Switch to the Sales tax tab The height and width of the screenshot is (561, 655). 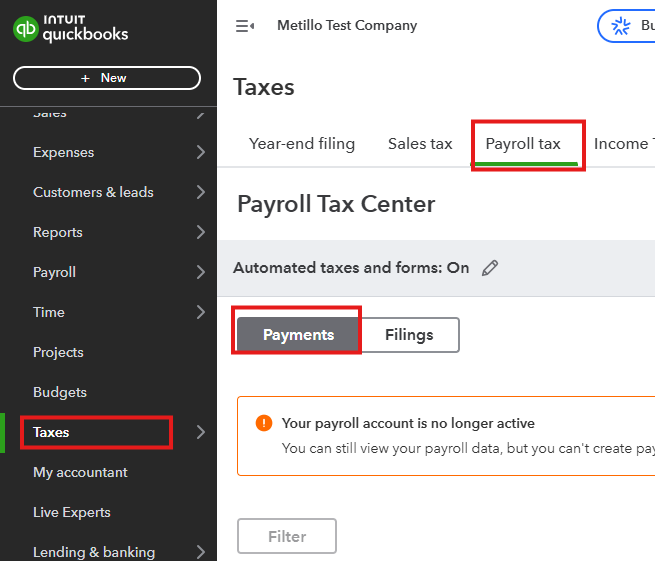point(420,144)
